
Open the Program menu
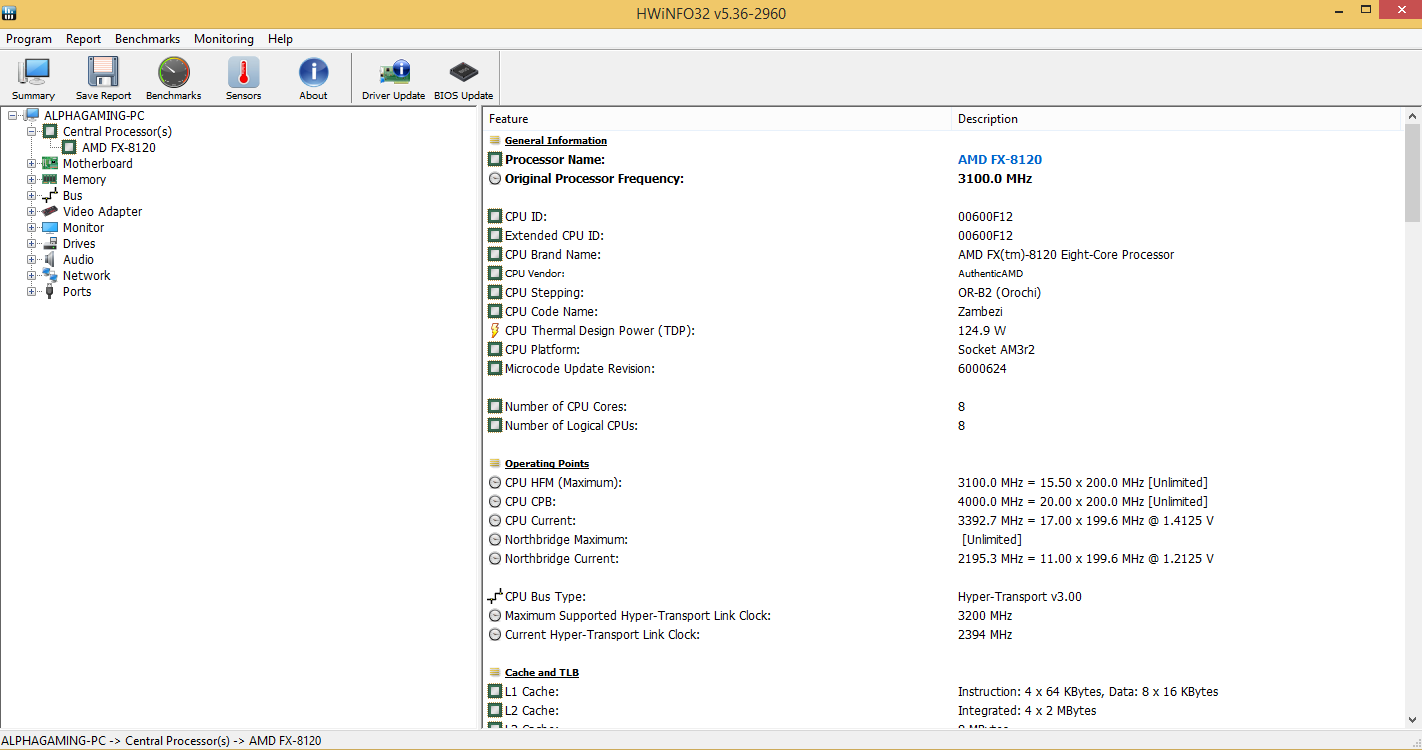click(x=29, y=39)
